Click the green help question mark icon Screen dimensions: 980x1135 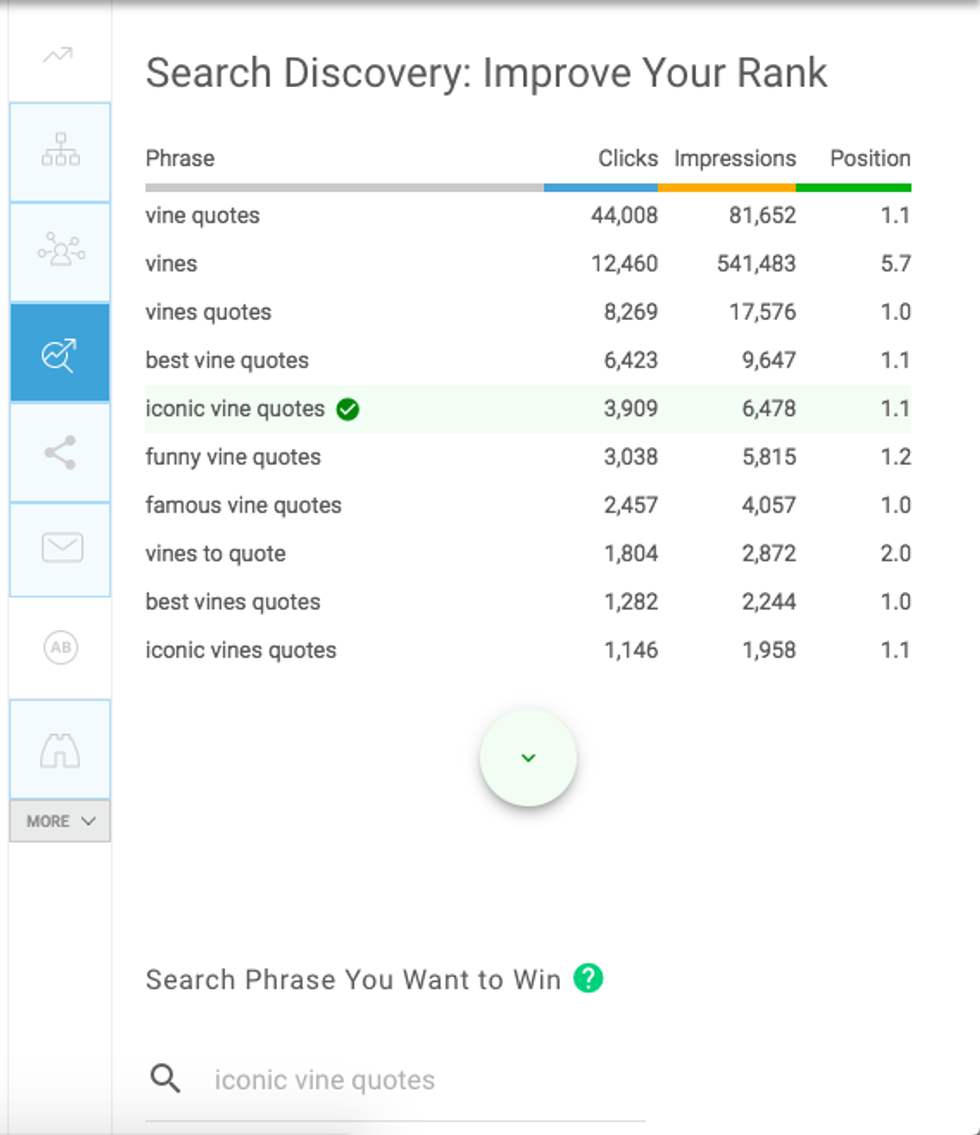pos(589,978)
